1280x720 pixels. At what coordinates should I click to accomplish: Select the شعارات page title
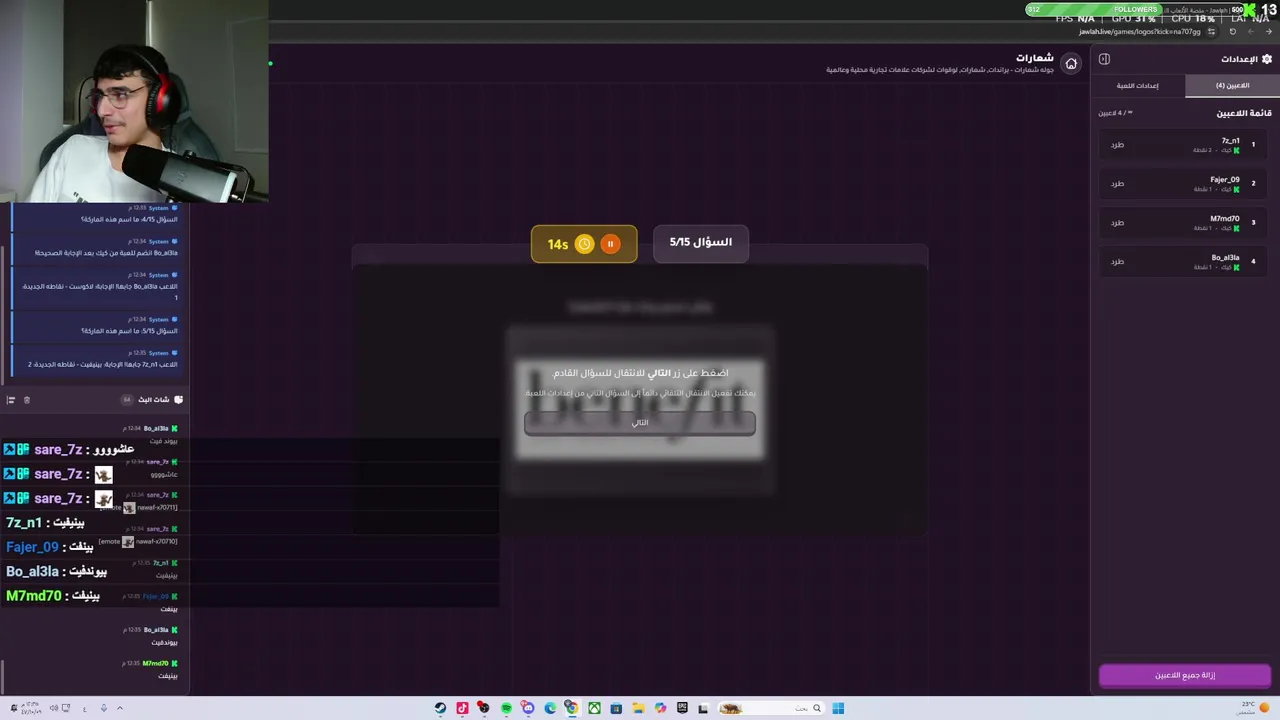point(1035,58)
